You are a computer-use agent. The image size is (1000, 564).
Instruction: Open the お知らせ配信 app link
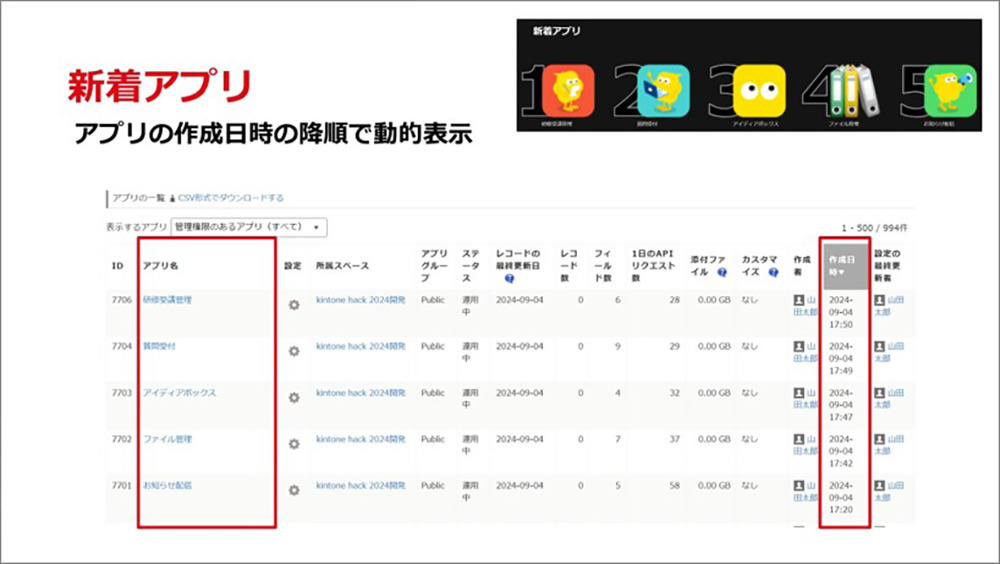166,486
